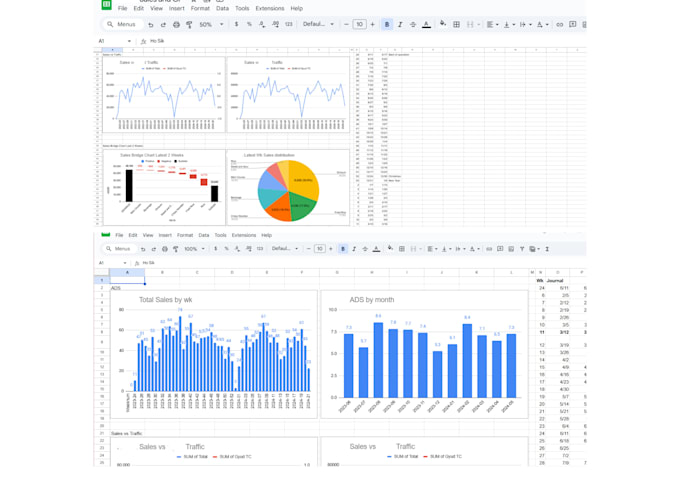Click the Print icon in the 50% zoom sheet
The image size is (680, 482).
point(176,25)
